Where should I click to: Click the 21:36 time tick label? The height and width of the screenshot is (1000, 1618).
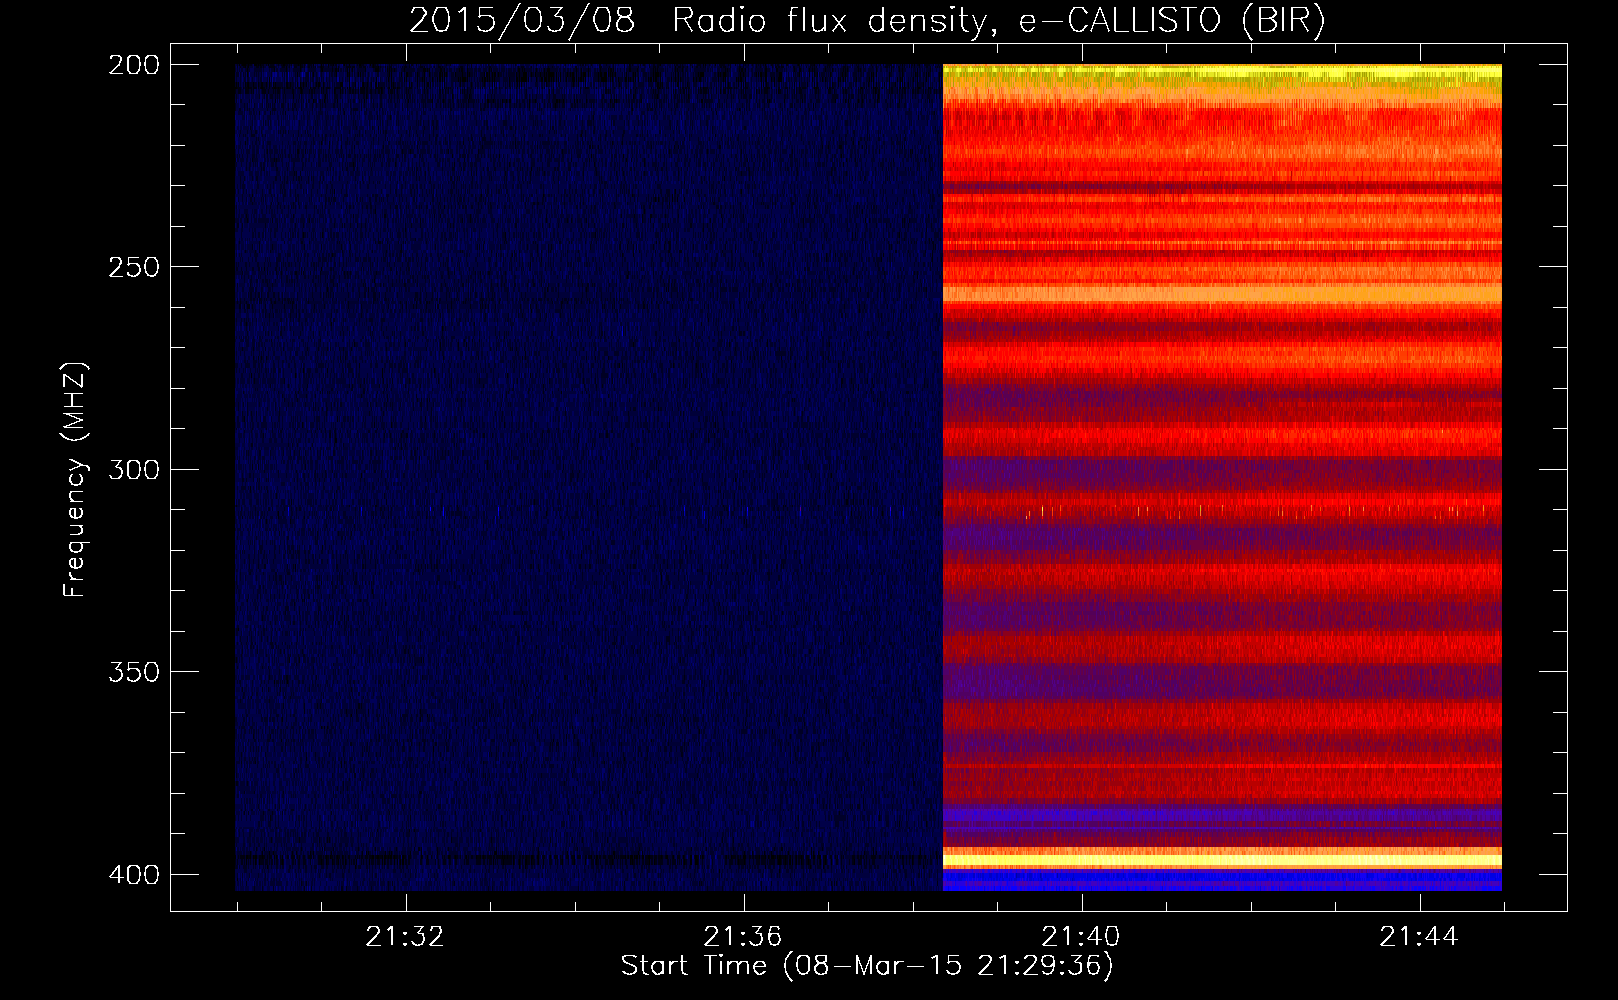point(743,937)
